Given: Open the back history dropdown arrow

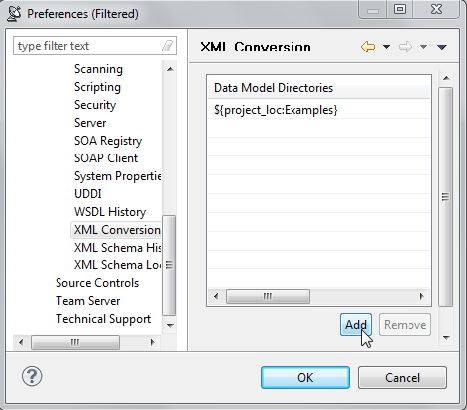Looking at the screenshot, I should pyautogui.click(x=386, y=47).
